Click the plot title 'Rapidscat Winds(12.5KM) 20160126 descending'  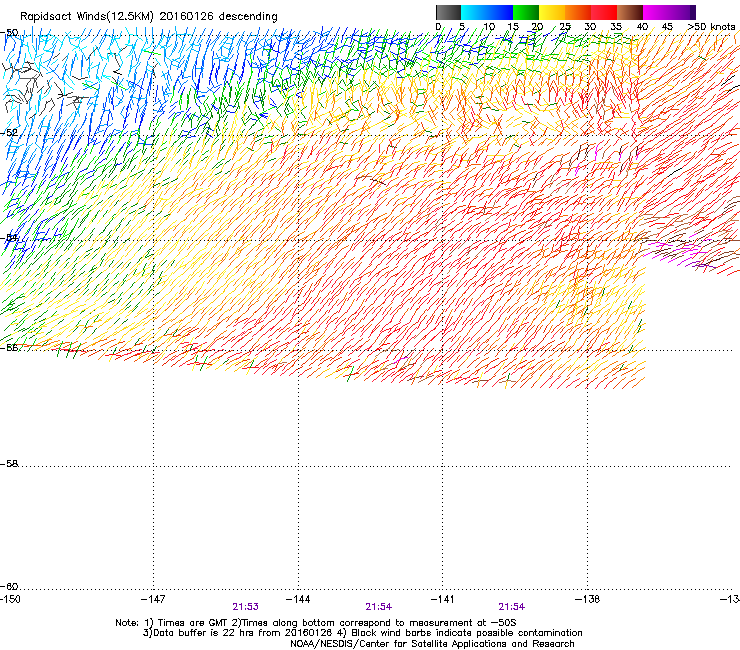tap(149, 17)
